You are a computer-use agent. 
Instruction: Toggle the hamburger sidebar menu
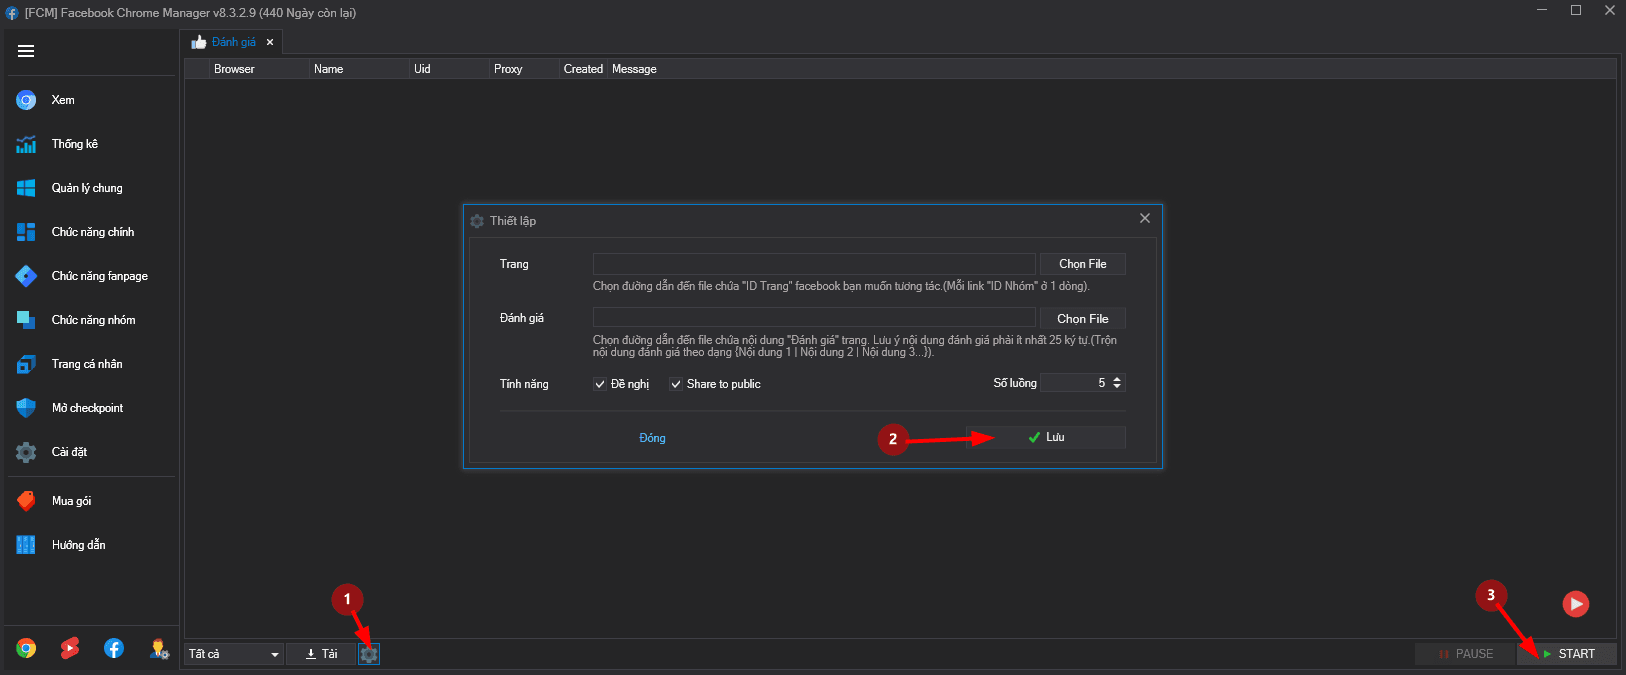[x=26, y=51]
